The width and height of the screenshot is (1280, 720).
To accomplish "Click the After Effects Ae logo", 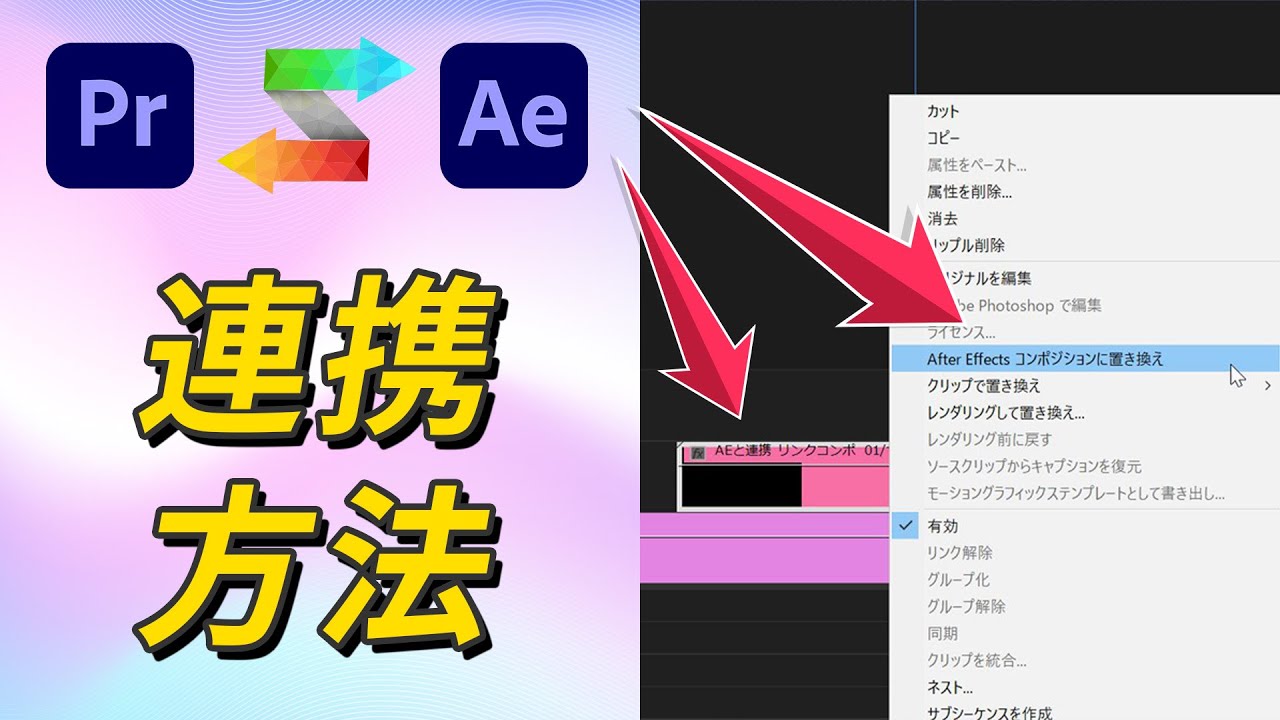I will 513,115.
